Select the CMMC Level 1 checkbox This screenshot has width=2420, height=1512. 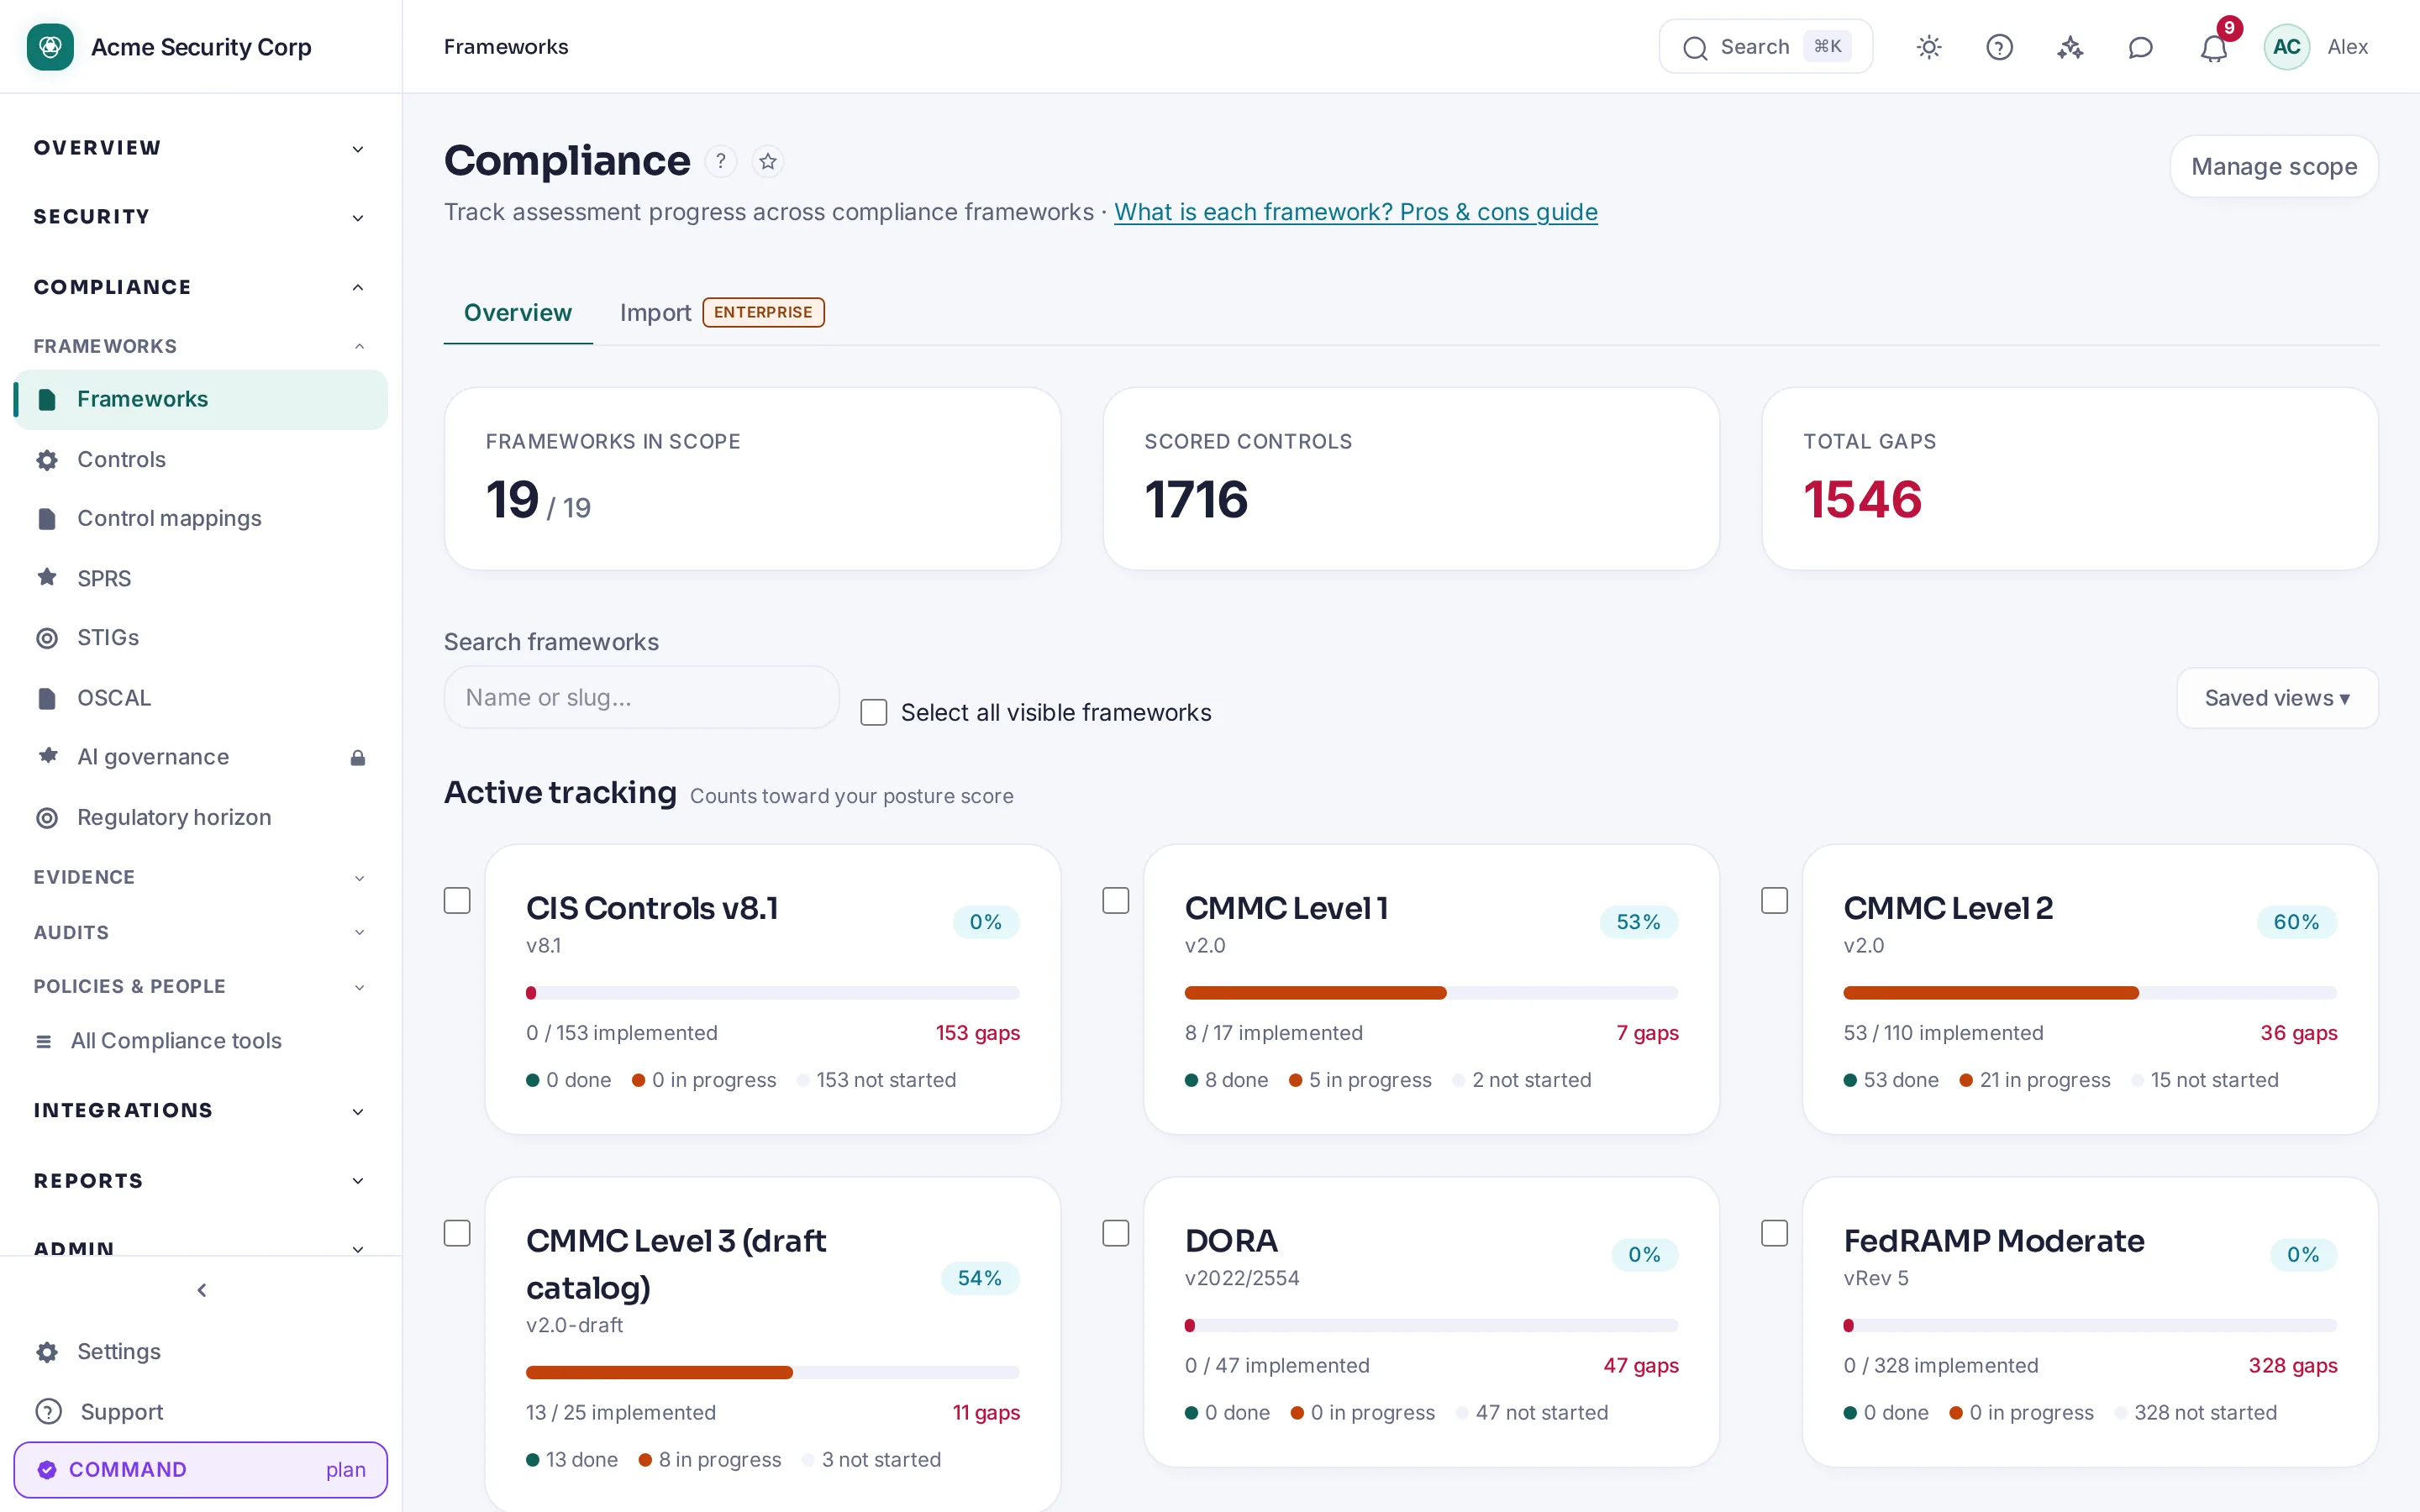pos(1116,900)
